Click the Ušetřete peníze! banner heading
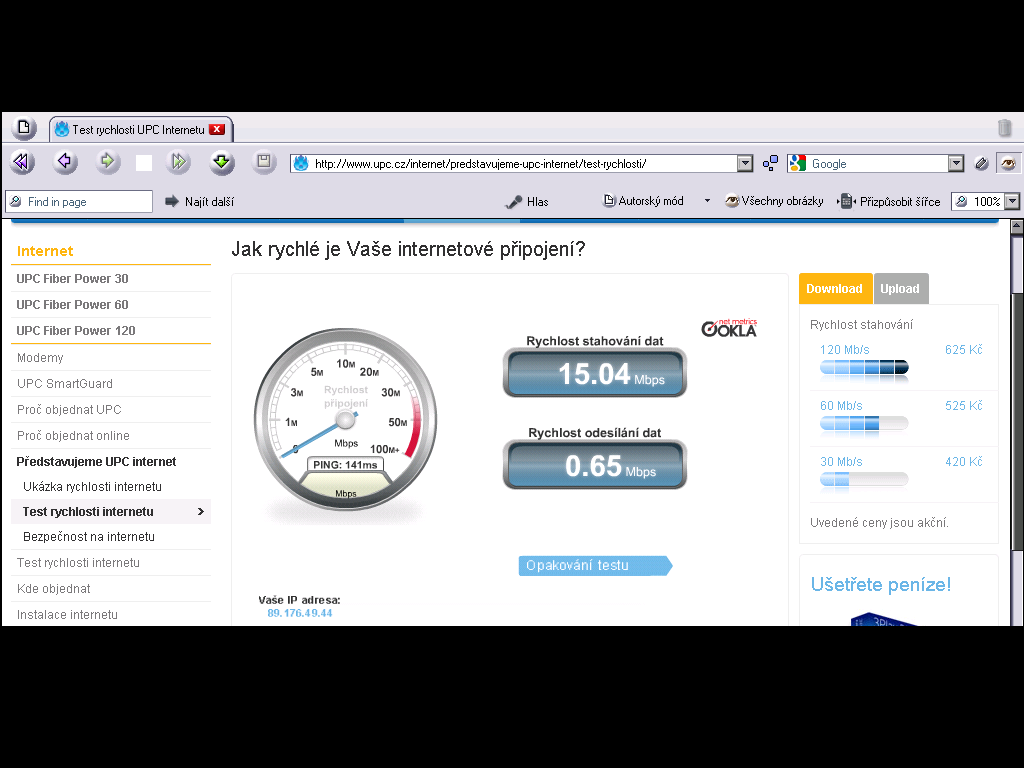Viewport: 1024px width, 768px height. 881,584
